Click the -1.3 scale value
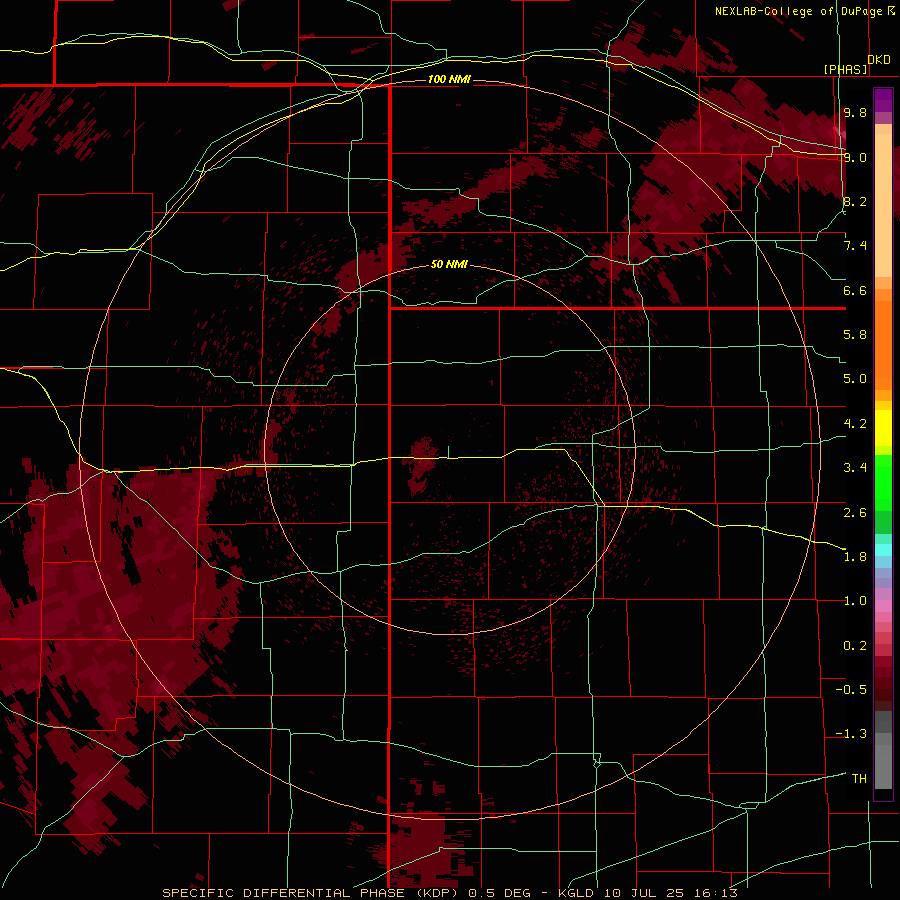 point(851,734)
